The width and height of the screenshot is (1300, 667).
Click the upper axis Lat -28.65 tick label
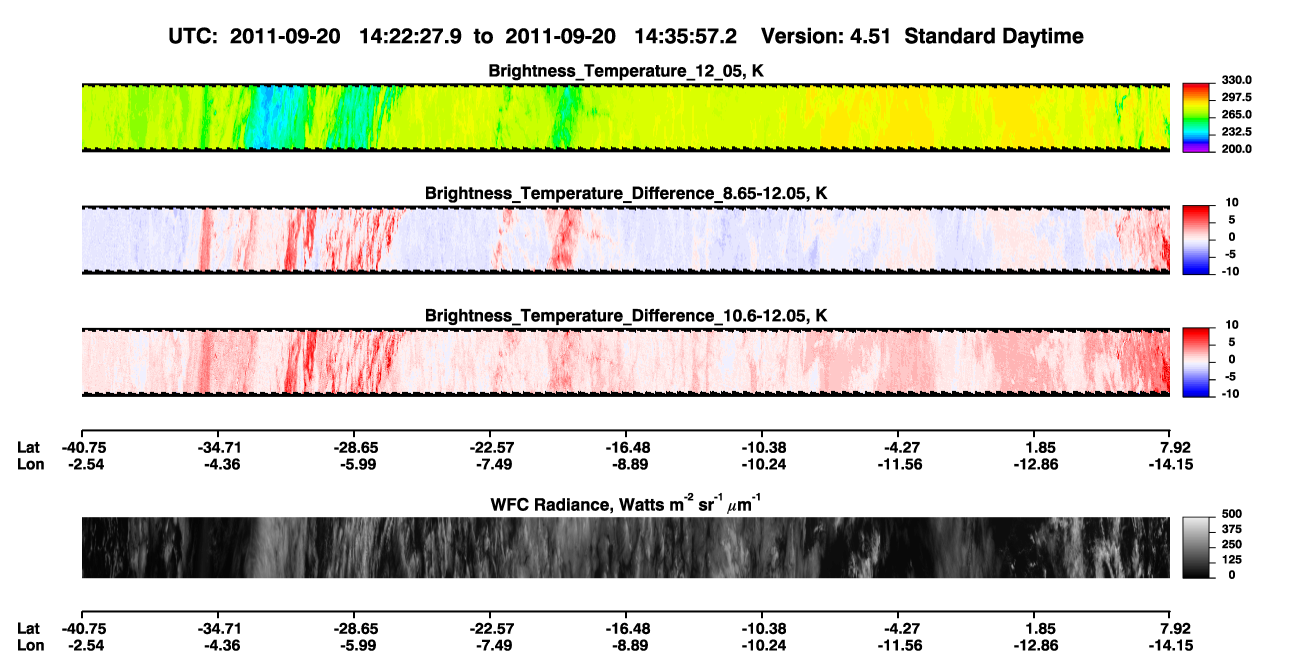(353, 447)
